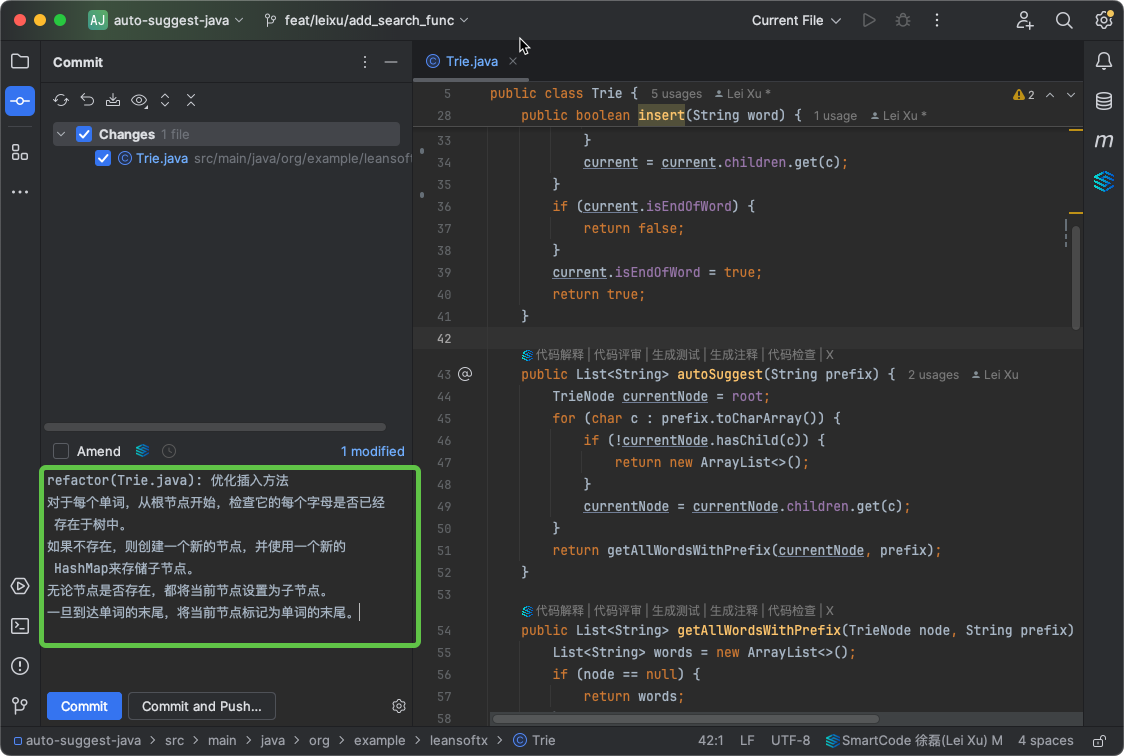Click the 5 usages hint on Trie class
This screenshot has width=1124, height=756.
(676, 94)
